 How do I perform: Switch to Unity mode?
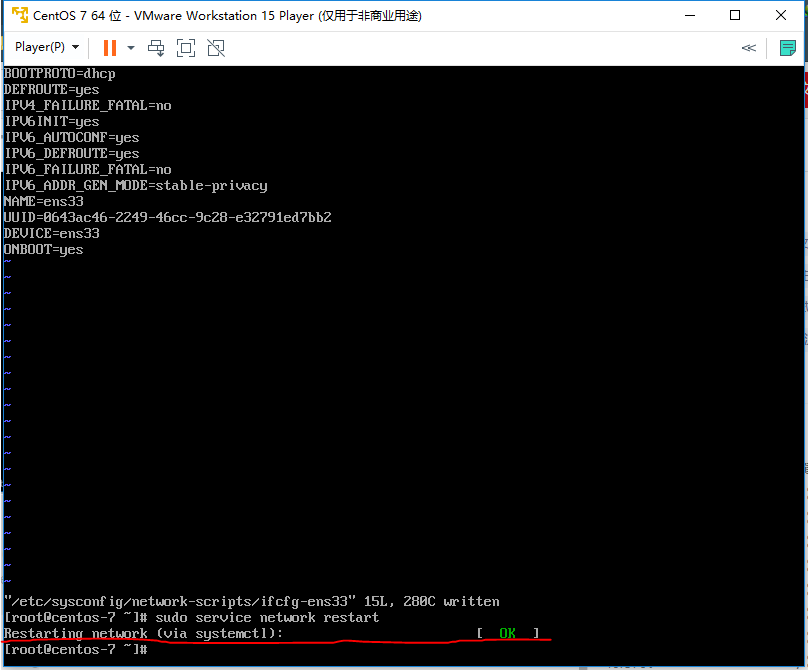216,47
